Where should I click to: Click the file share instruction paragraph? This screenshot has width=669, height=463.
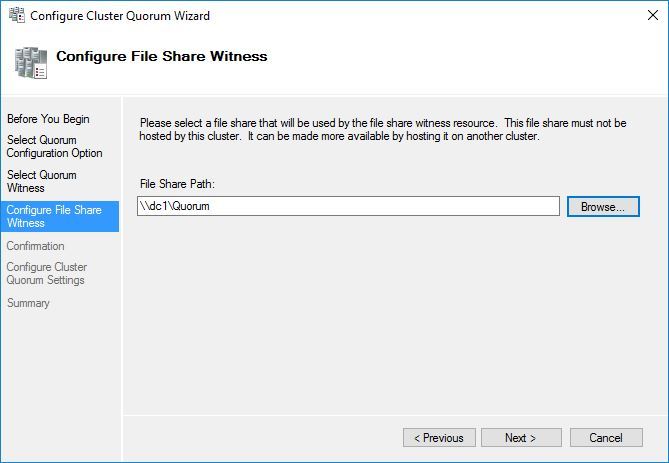tap(382, 129)
